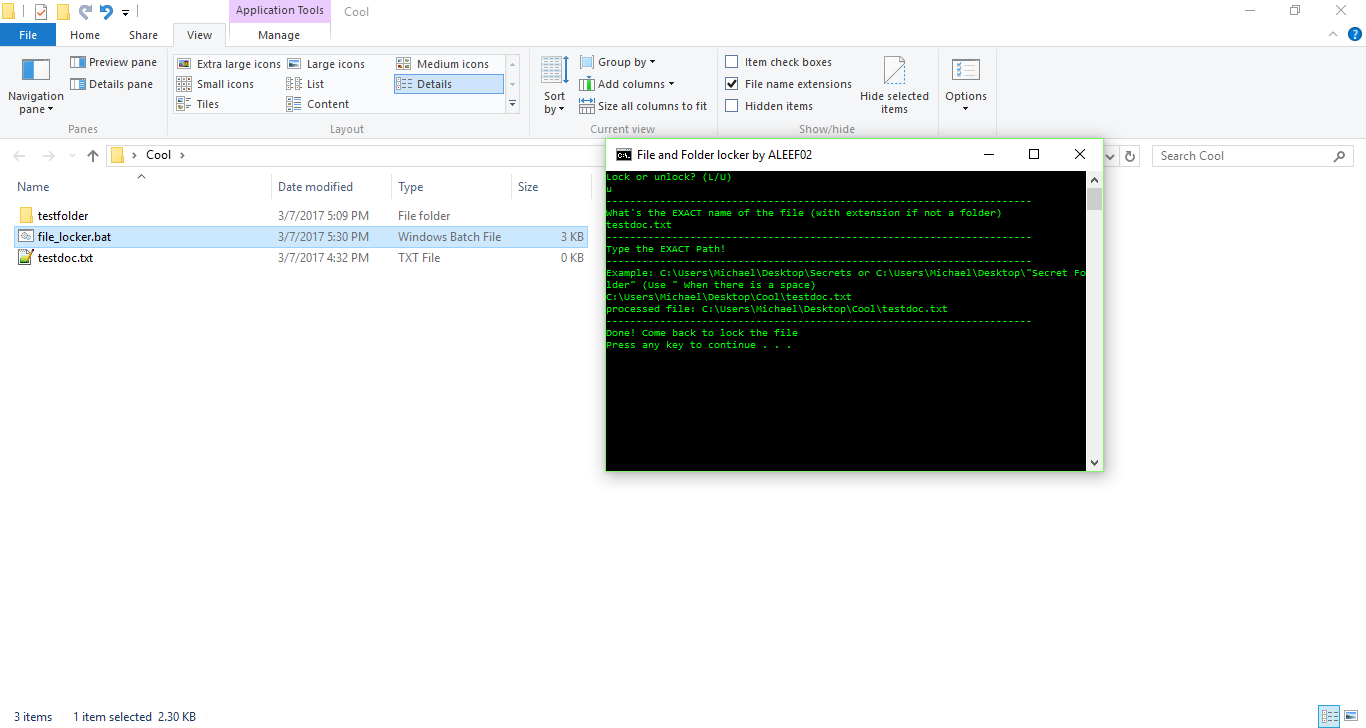This screenshot has width=1366, height=728.
Task: Collapse the ribbon with the chevron
Action: 1332,35
